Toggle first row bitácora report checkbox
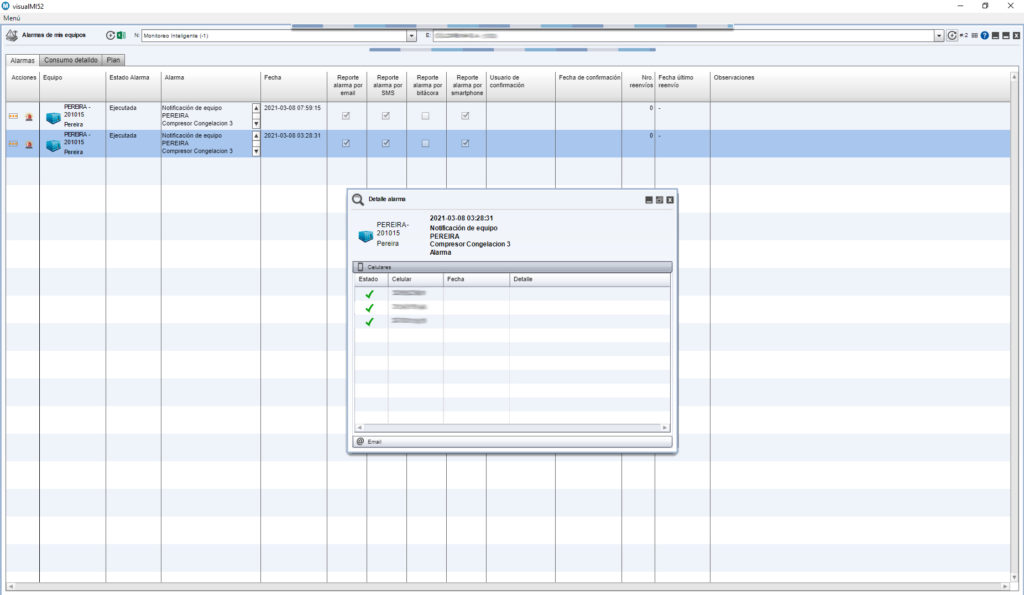The width and height of the screenshot is (1024, 595). (x=425, y=116)
